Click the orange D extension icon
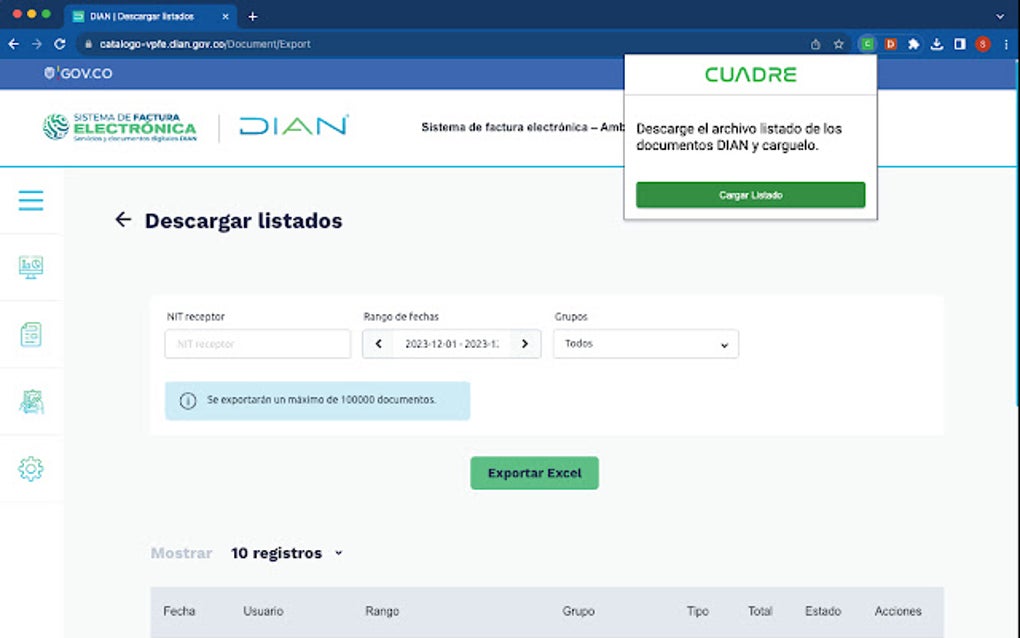 tap(890, 44)
